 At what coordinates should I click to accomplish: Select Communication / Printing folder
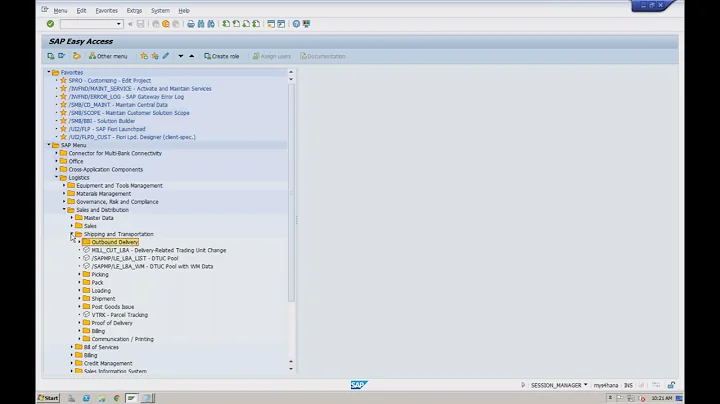[x=123, y=339]
